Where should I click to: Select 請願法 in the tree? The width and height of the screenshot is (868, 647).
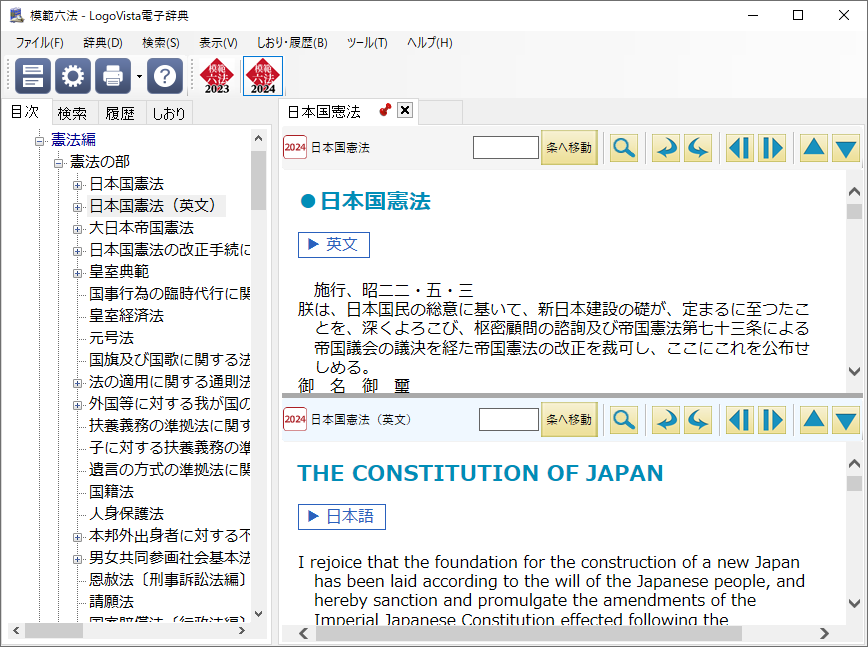pyautogui.click(x=112, y=602)
